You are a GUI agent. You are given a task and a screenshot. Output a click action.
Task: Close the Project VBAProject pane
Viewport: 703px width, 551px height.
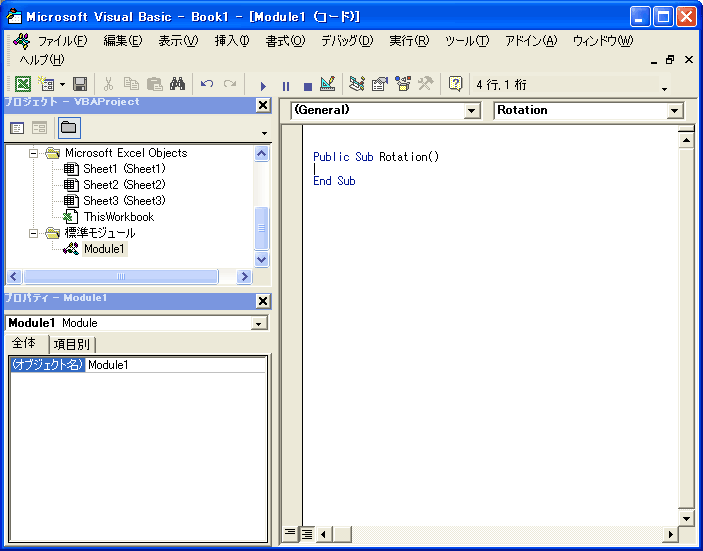click(x=263, y=105)
